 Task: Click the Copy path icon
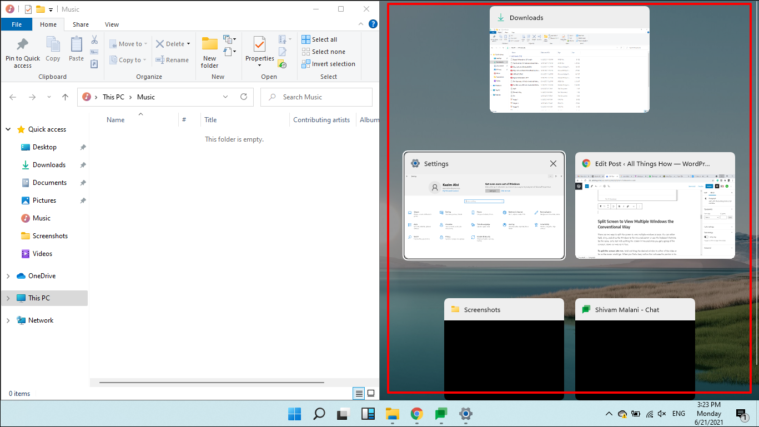click(94, 52)
